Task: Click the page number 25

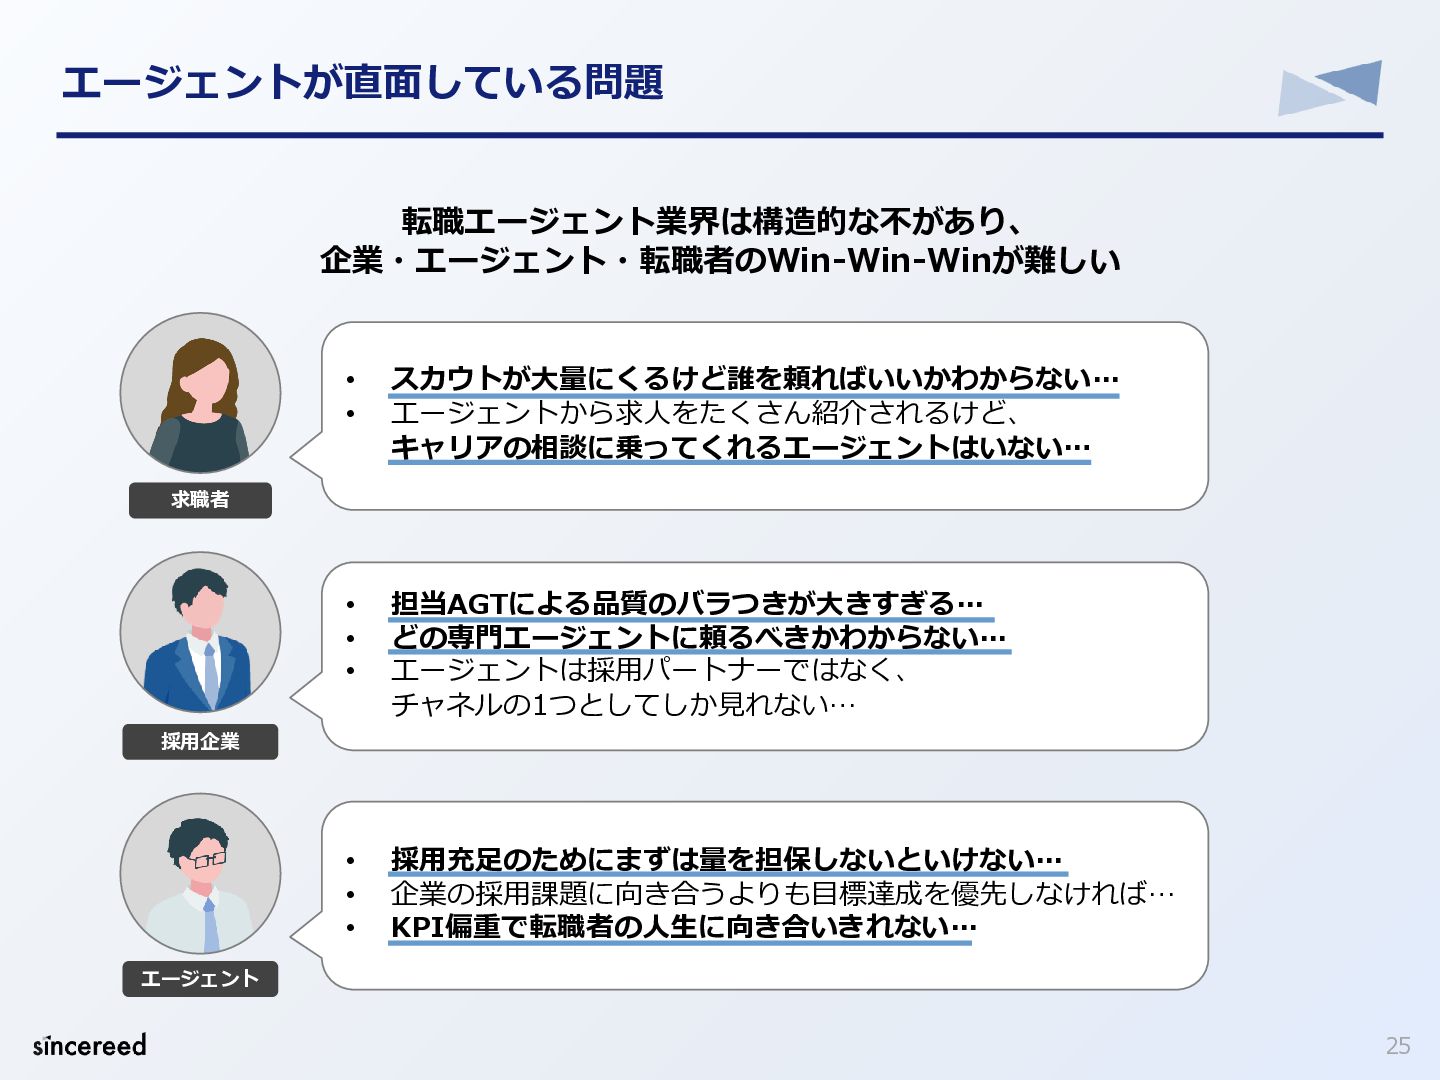Action: tap(1398, 1046)
